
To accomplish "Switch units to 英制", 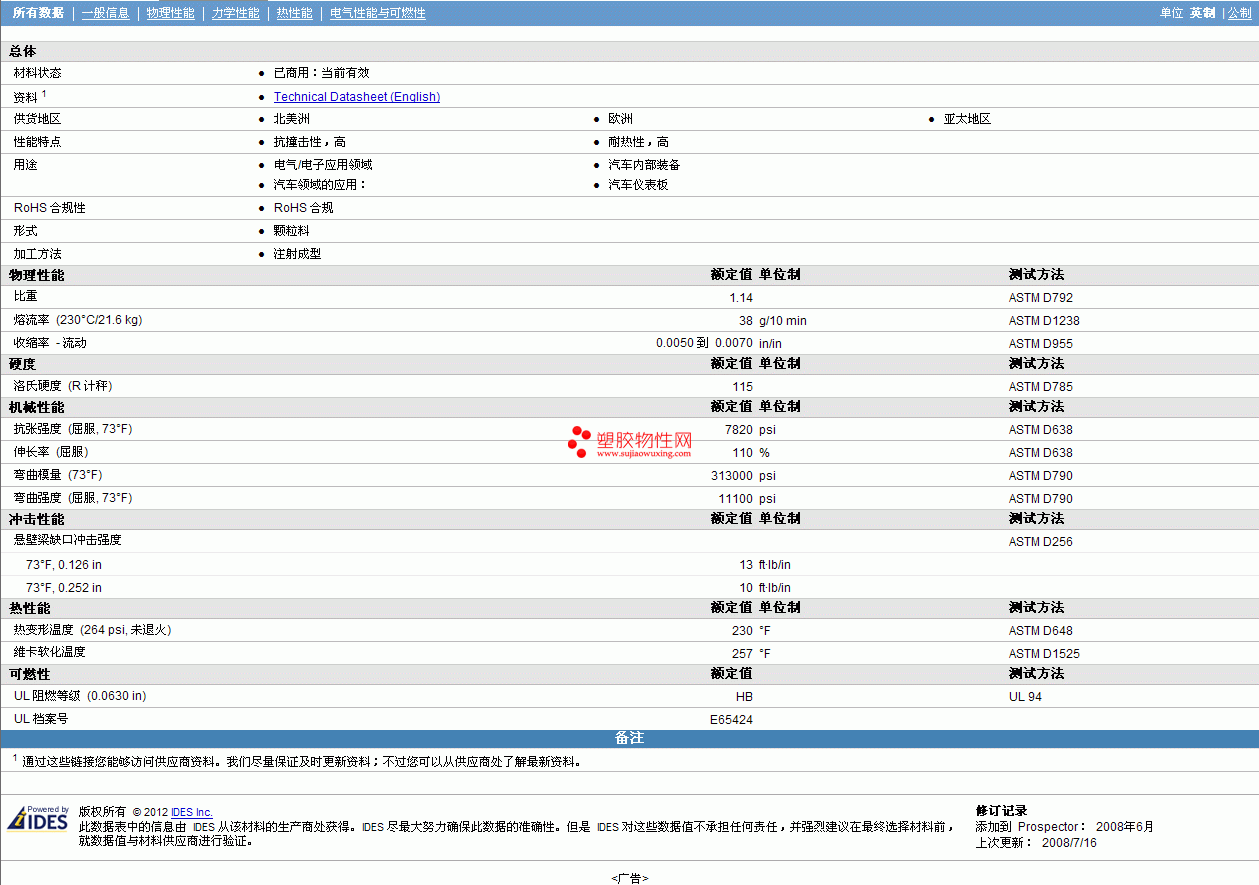I will 1202,13.
